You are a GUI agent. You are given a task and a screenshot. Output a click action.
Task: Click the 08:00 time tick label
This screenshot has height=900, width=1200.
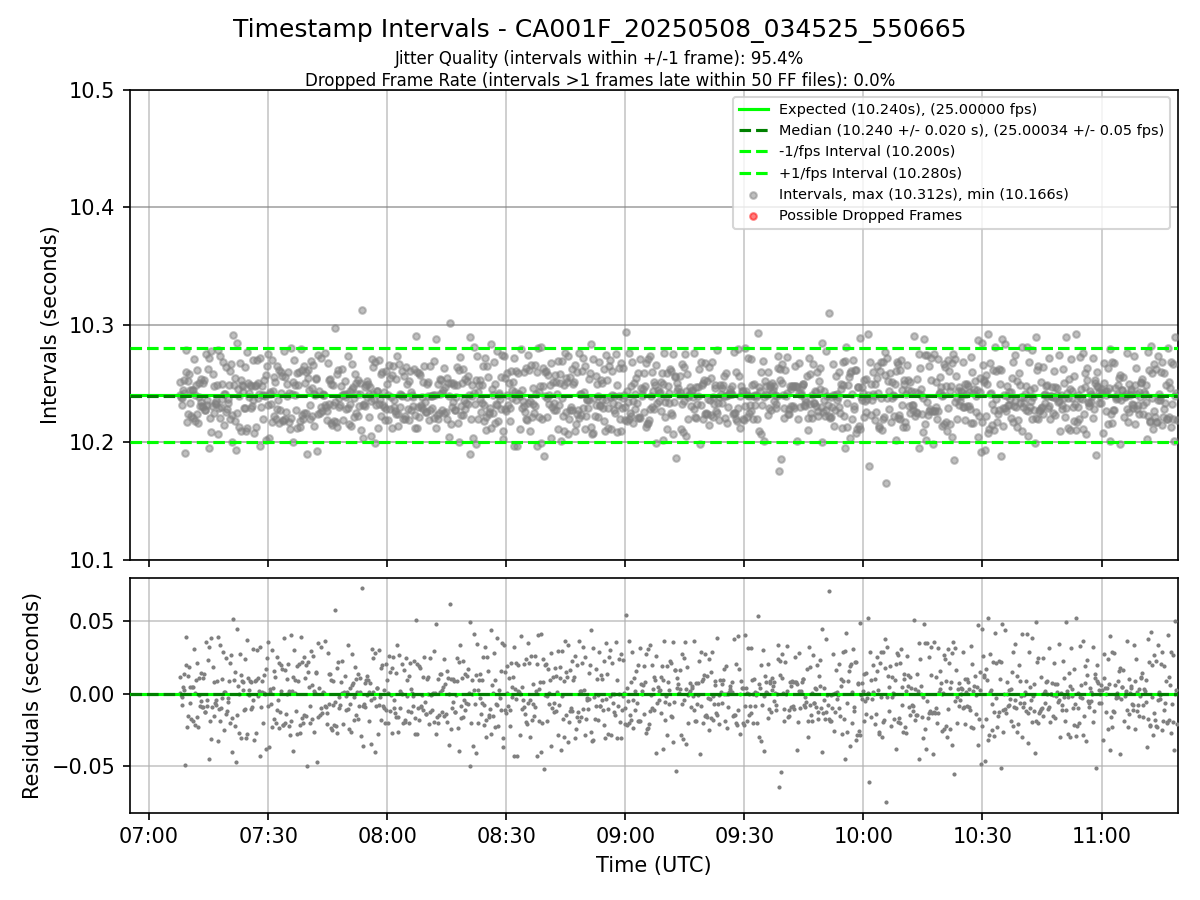point(387,833)
